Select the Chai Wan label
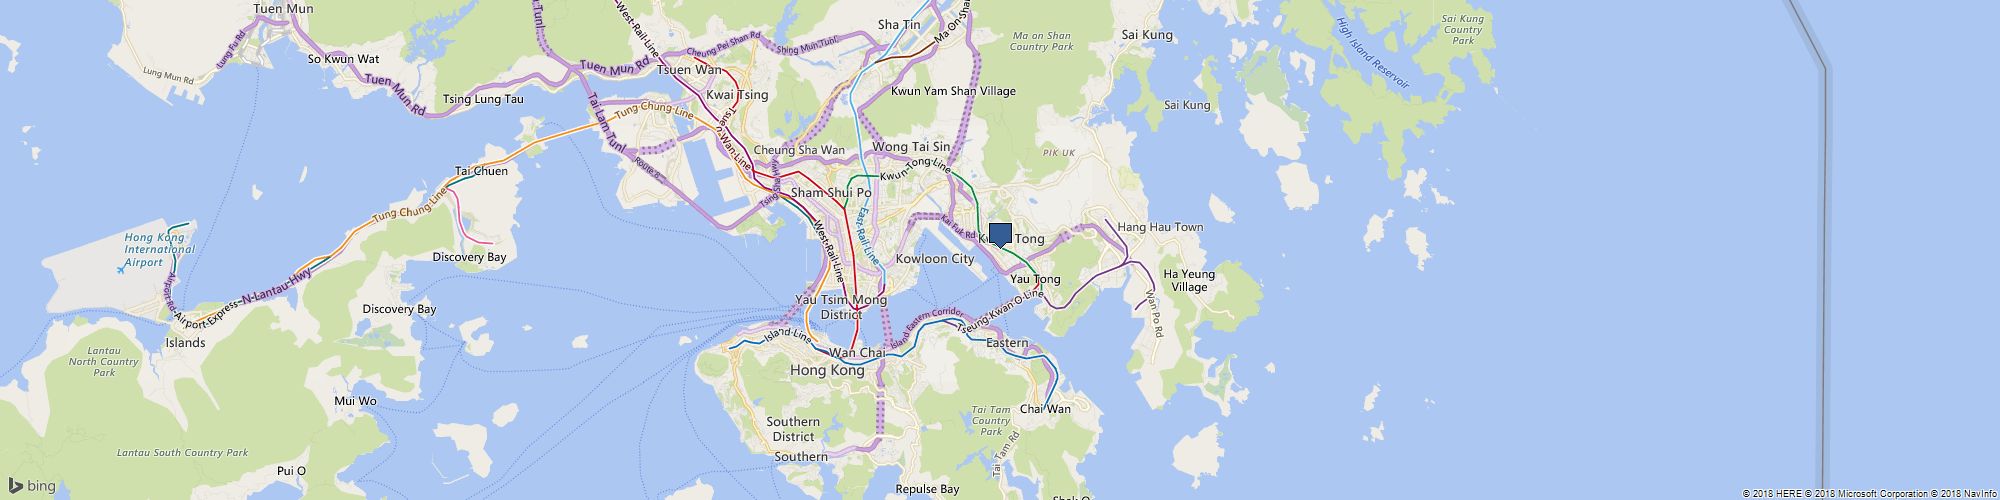Image resolution: width=2000 pixels, height=500 pixels. pyautogui.click(x=1045, y=409)
